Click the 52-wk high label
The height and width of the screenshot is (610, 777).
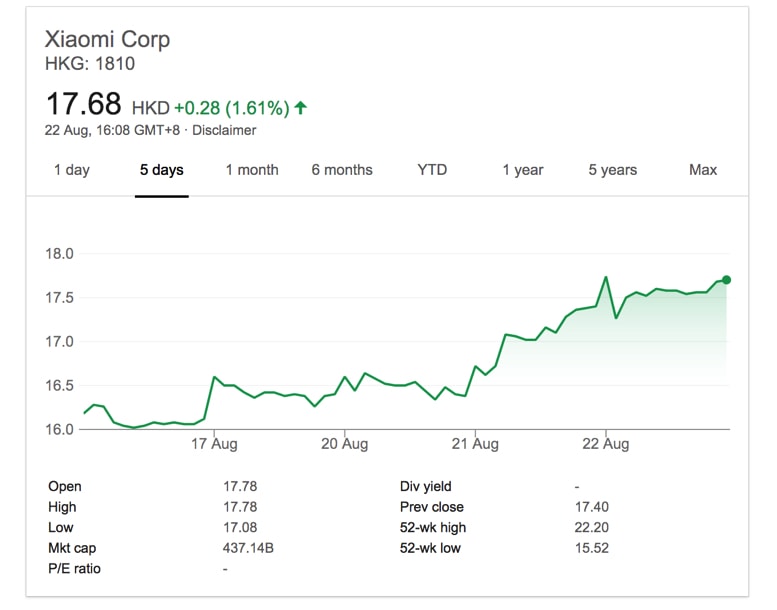tap(433, 527)
